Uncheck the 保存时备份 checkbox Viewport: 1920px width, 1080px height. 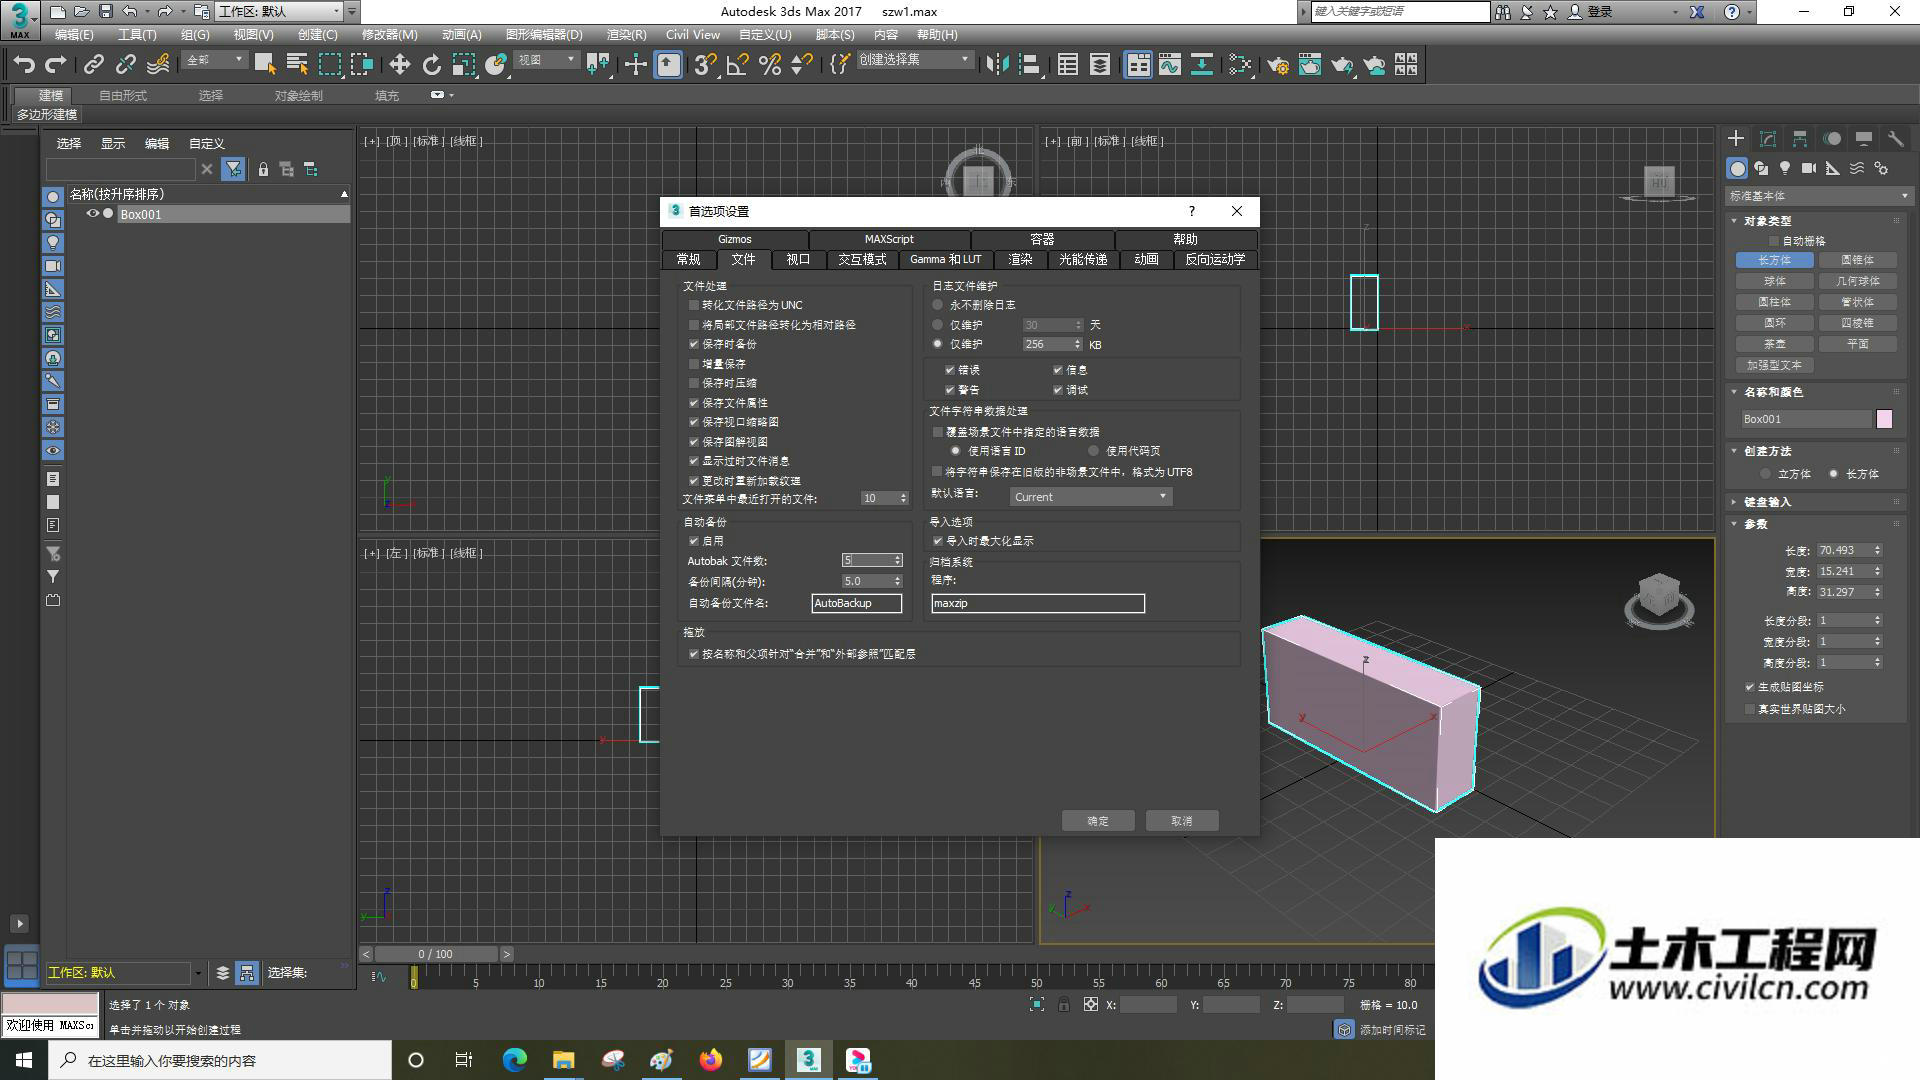point(694,344)
